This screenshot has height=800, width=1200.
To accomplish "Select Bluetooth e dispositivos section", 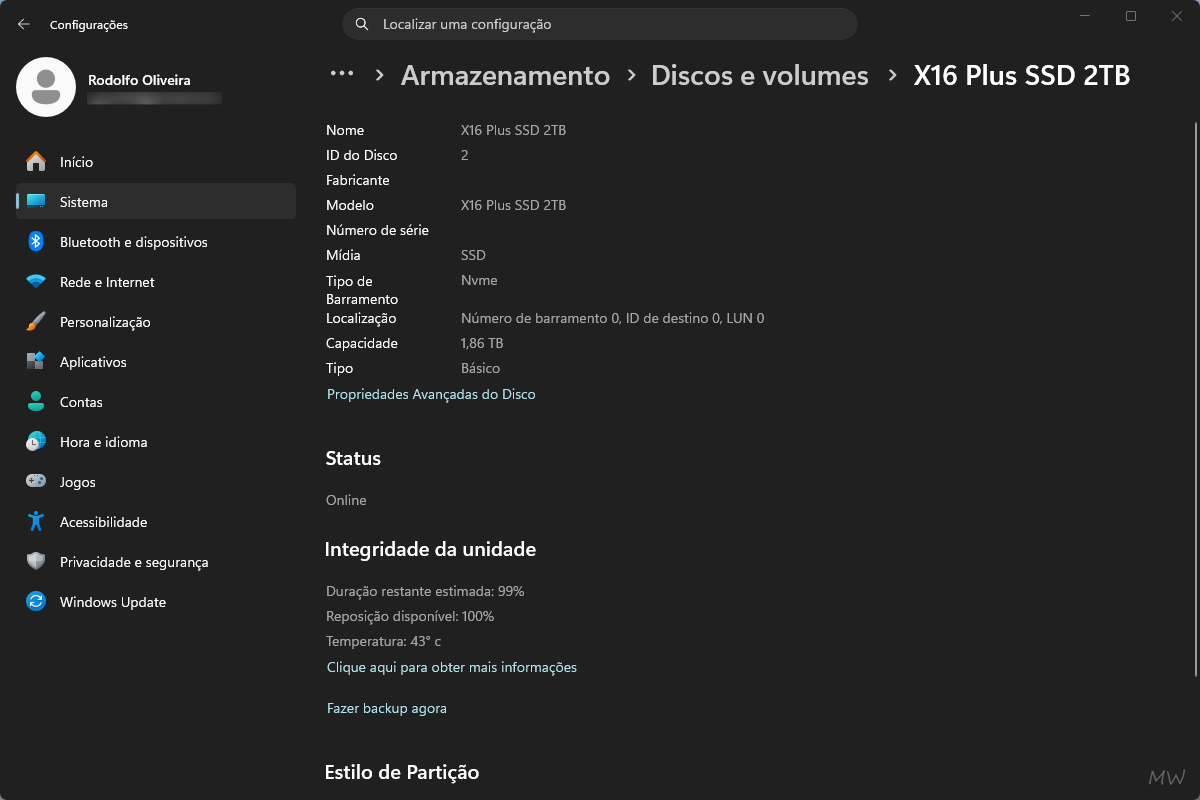I will (x=156, y=242).
